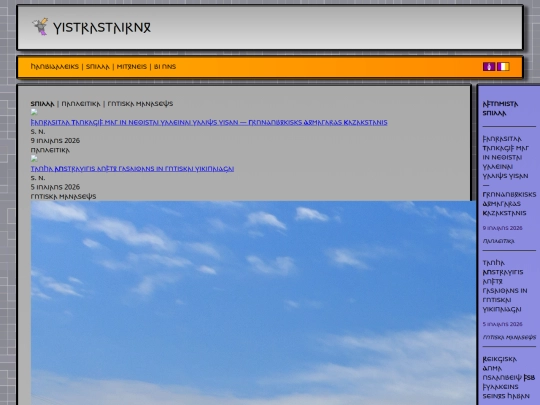Screen dimensions: 540x405
Task: Open the article link ending in 'Kazakstanis'
Action: (x=209, y=123)
